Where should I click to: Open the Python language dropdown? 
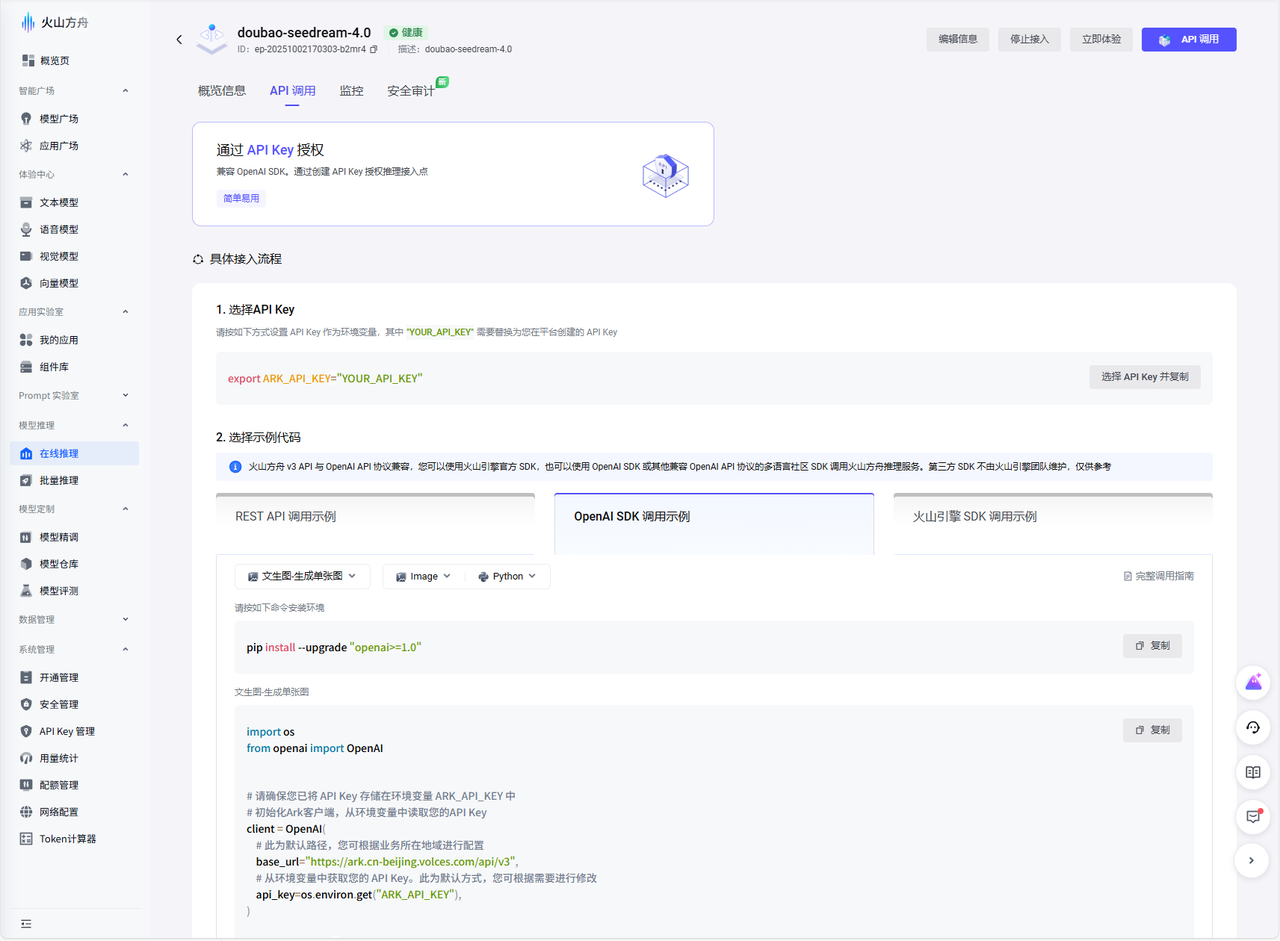tap(507, 576)
